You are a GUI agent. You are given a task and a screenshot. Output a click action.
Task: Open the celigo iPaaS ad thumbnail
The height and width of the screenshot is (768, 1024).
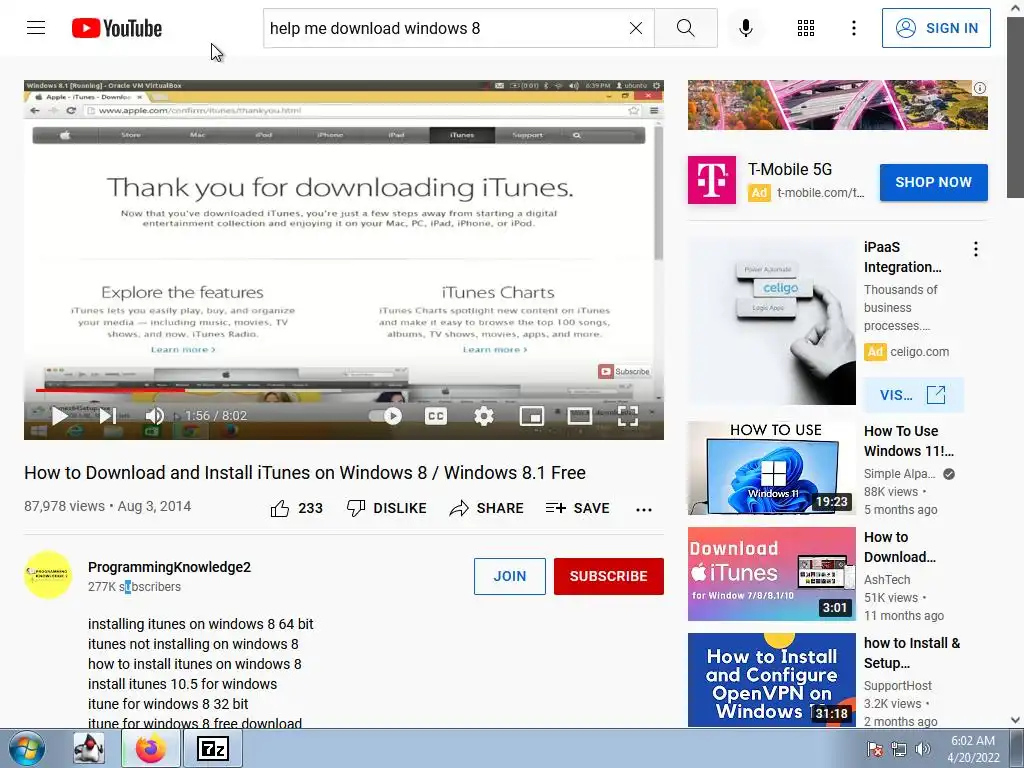(771, 321)
